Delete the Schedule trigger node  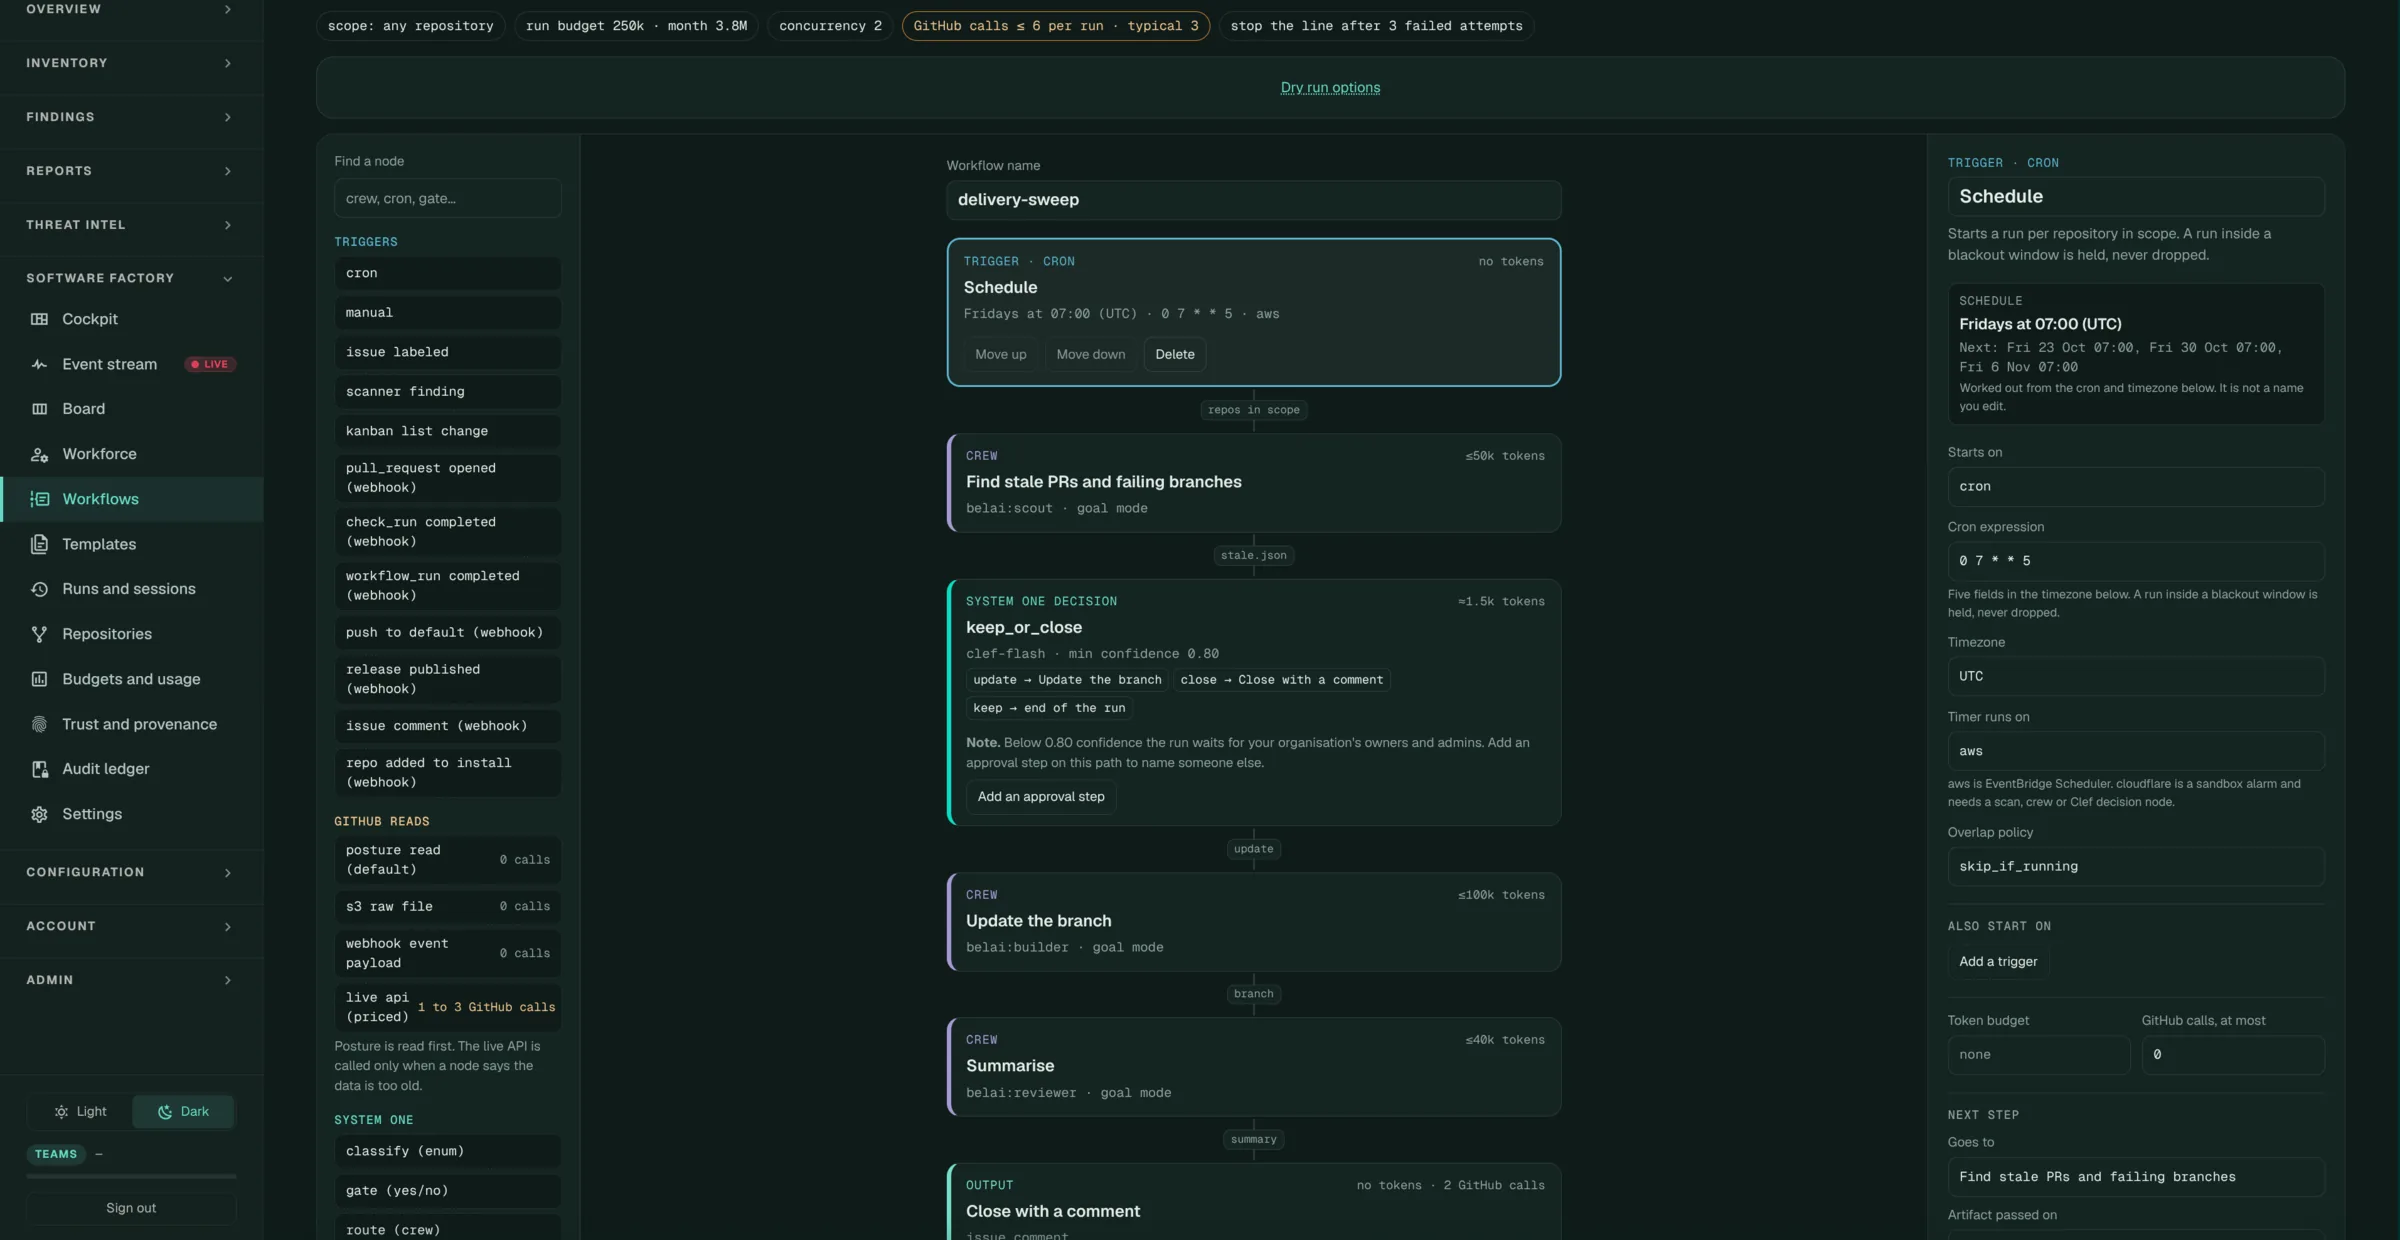click(x=1175, y=354)
